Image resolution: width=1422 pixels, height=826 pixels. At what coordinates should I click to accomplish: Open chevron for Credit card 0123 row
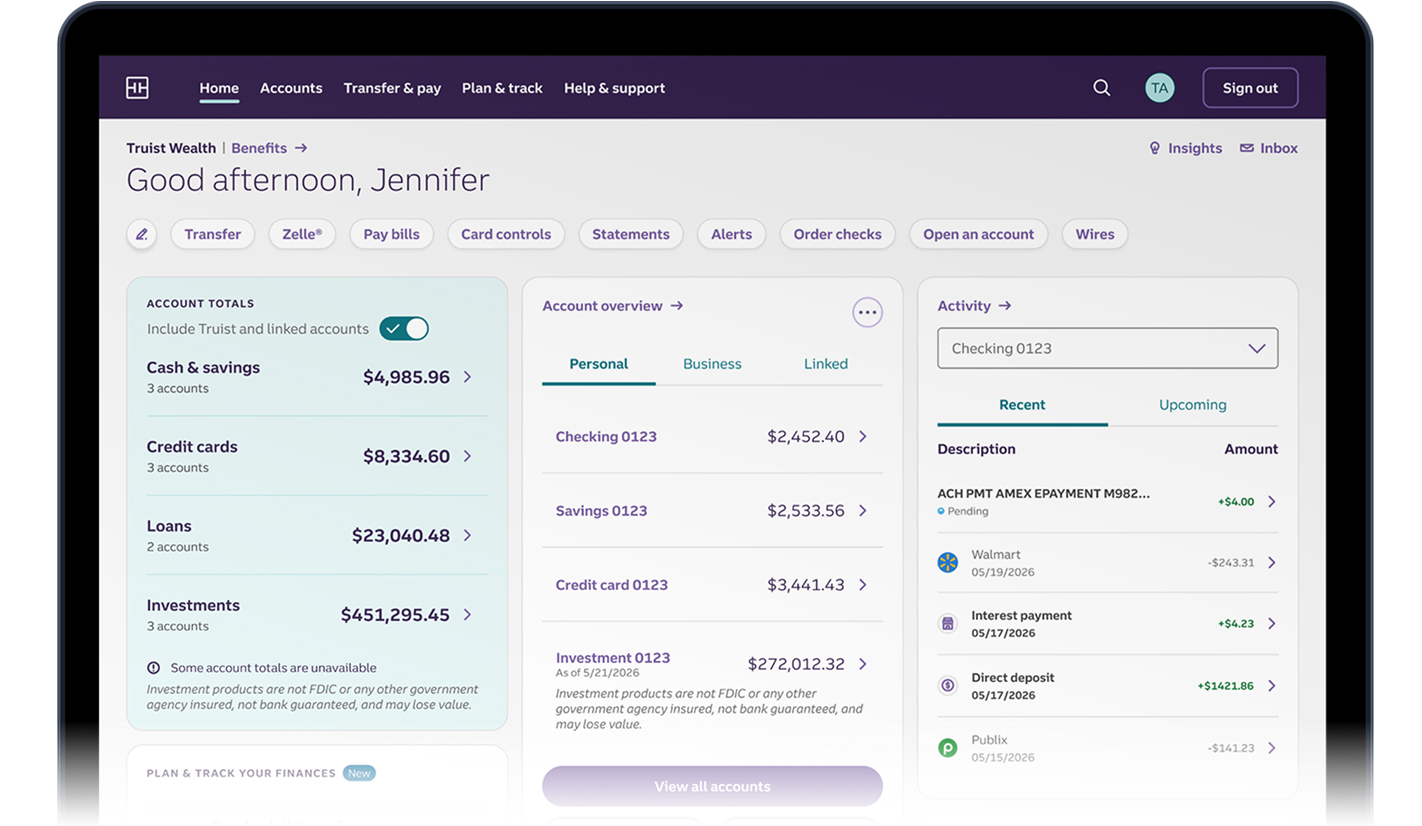coord(863,585)
